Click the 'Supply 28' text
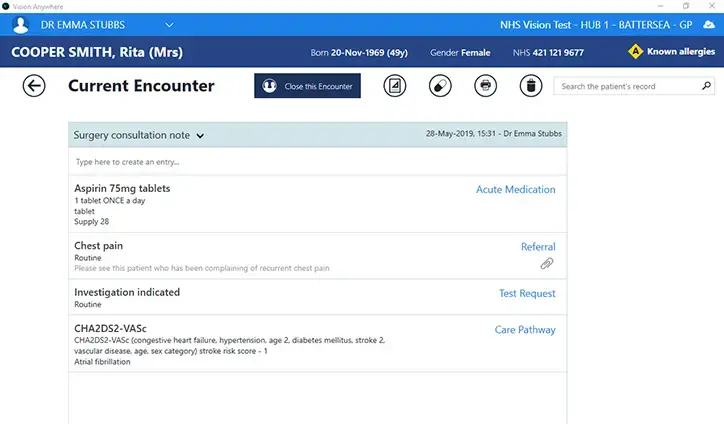 tap(91, 222)
